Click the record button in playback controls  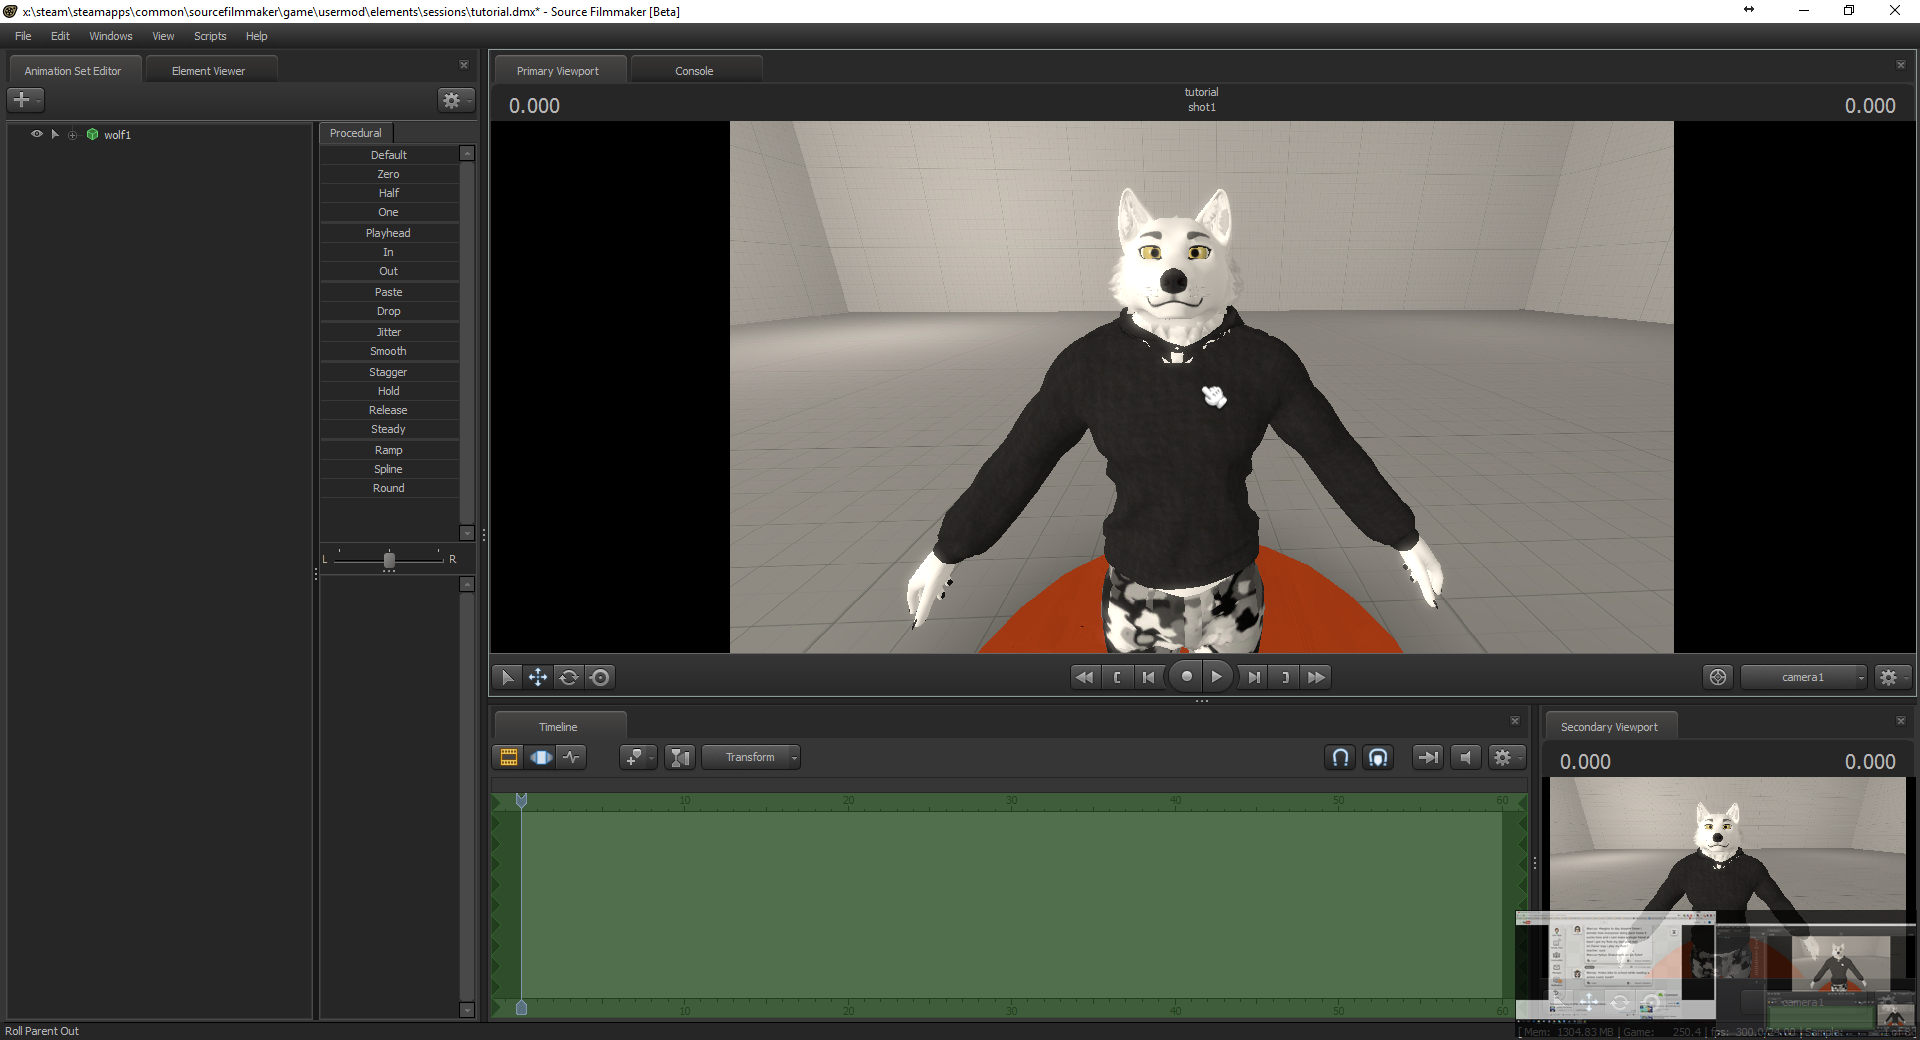pos(1186,677)
